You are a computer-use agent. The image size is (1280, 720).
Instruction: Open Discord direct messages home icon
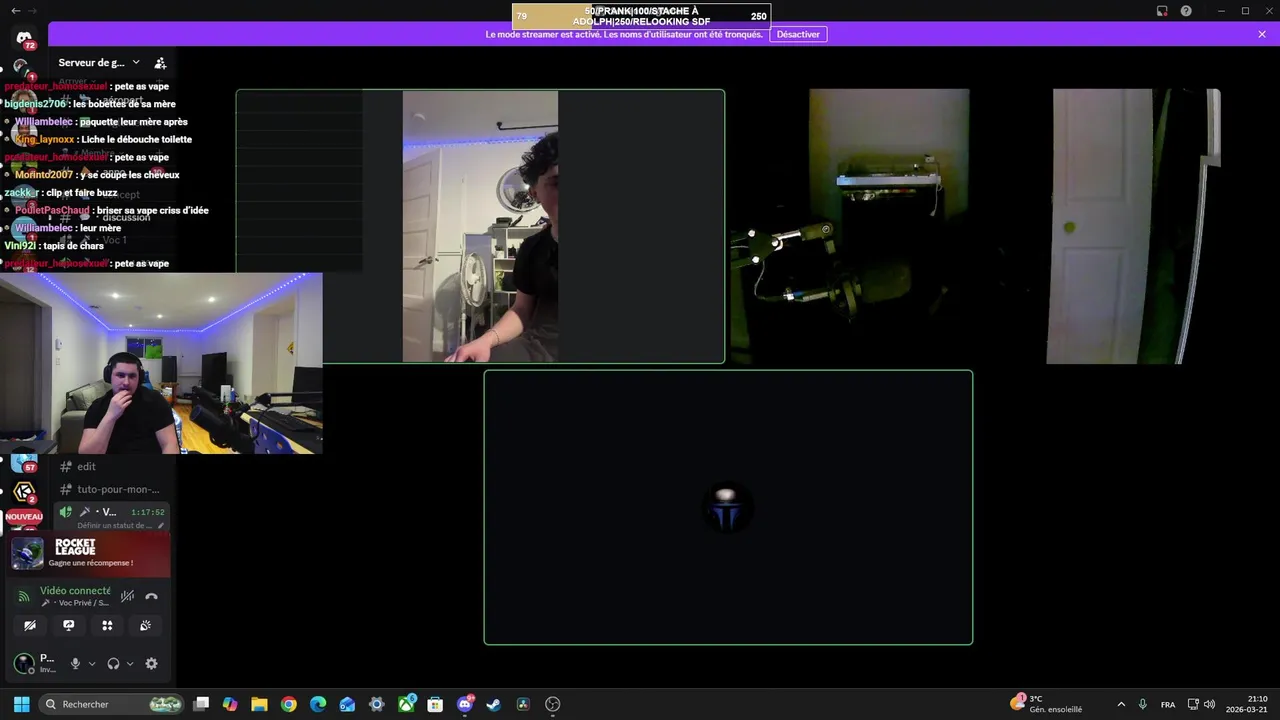point(24,38)
